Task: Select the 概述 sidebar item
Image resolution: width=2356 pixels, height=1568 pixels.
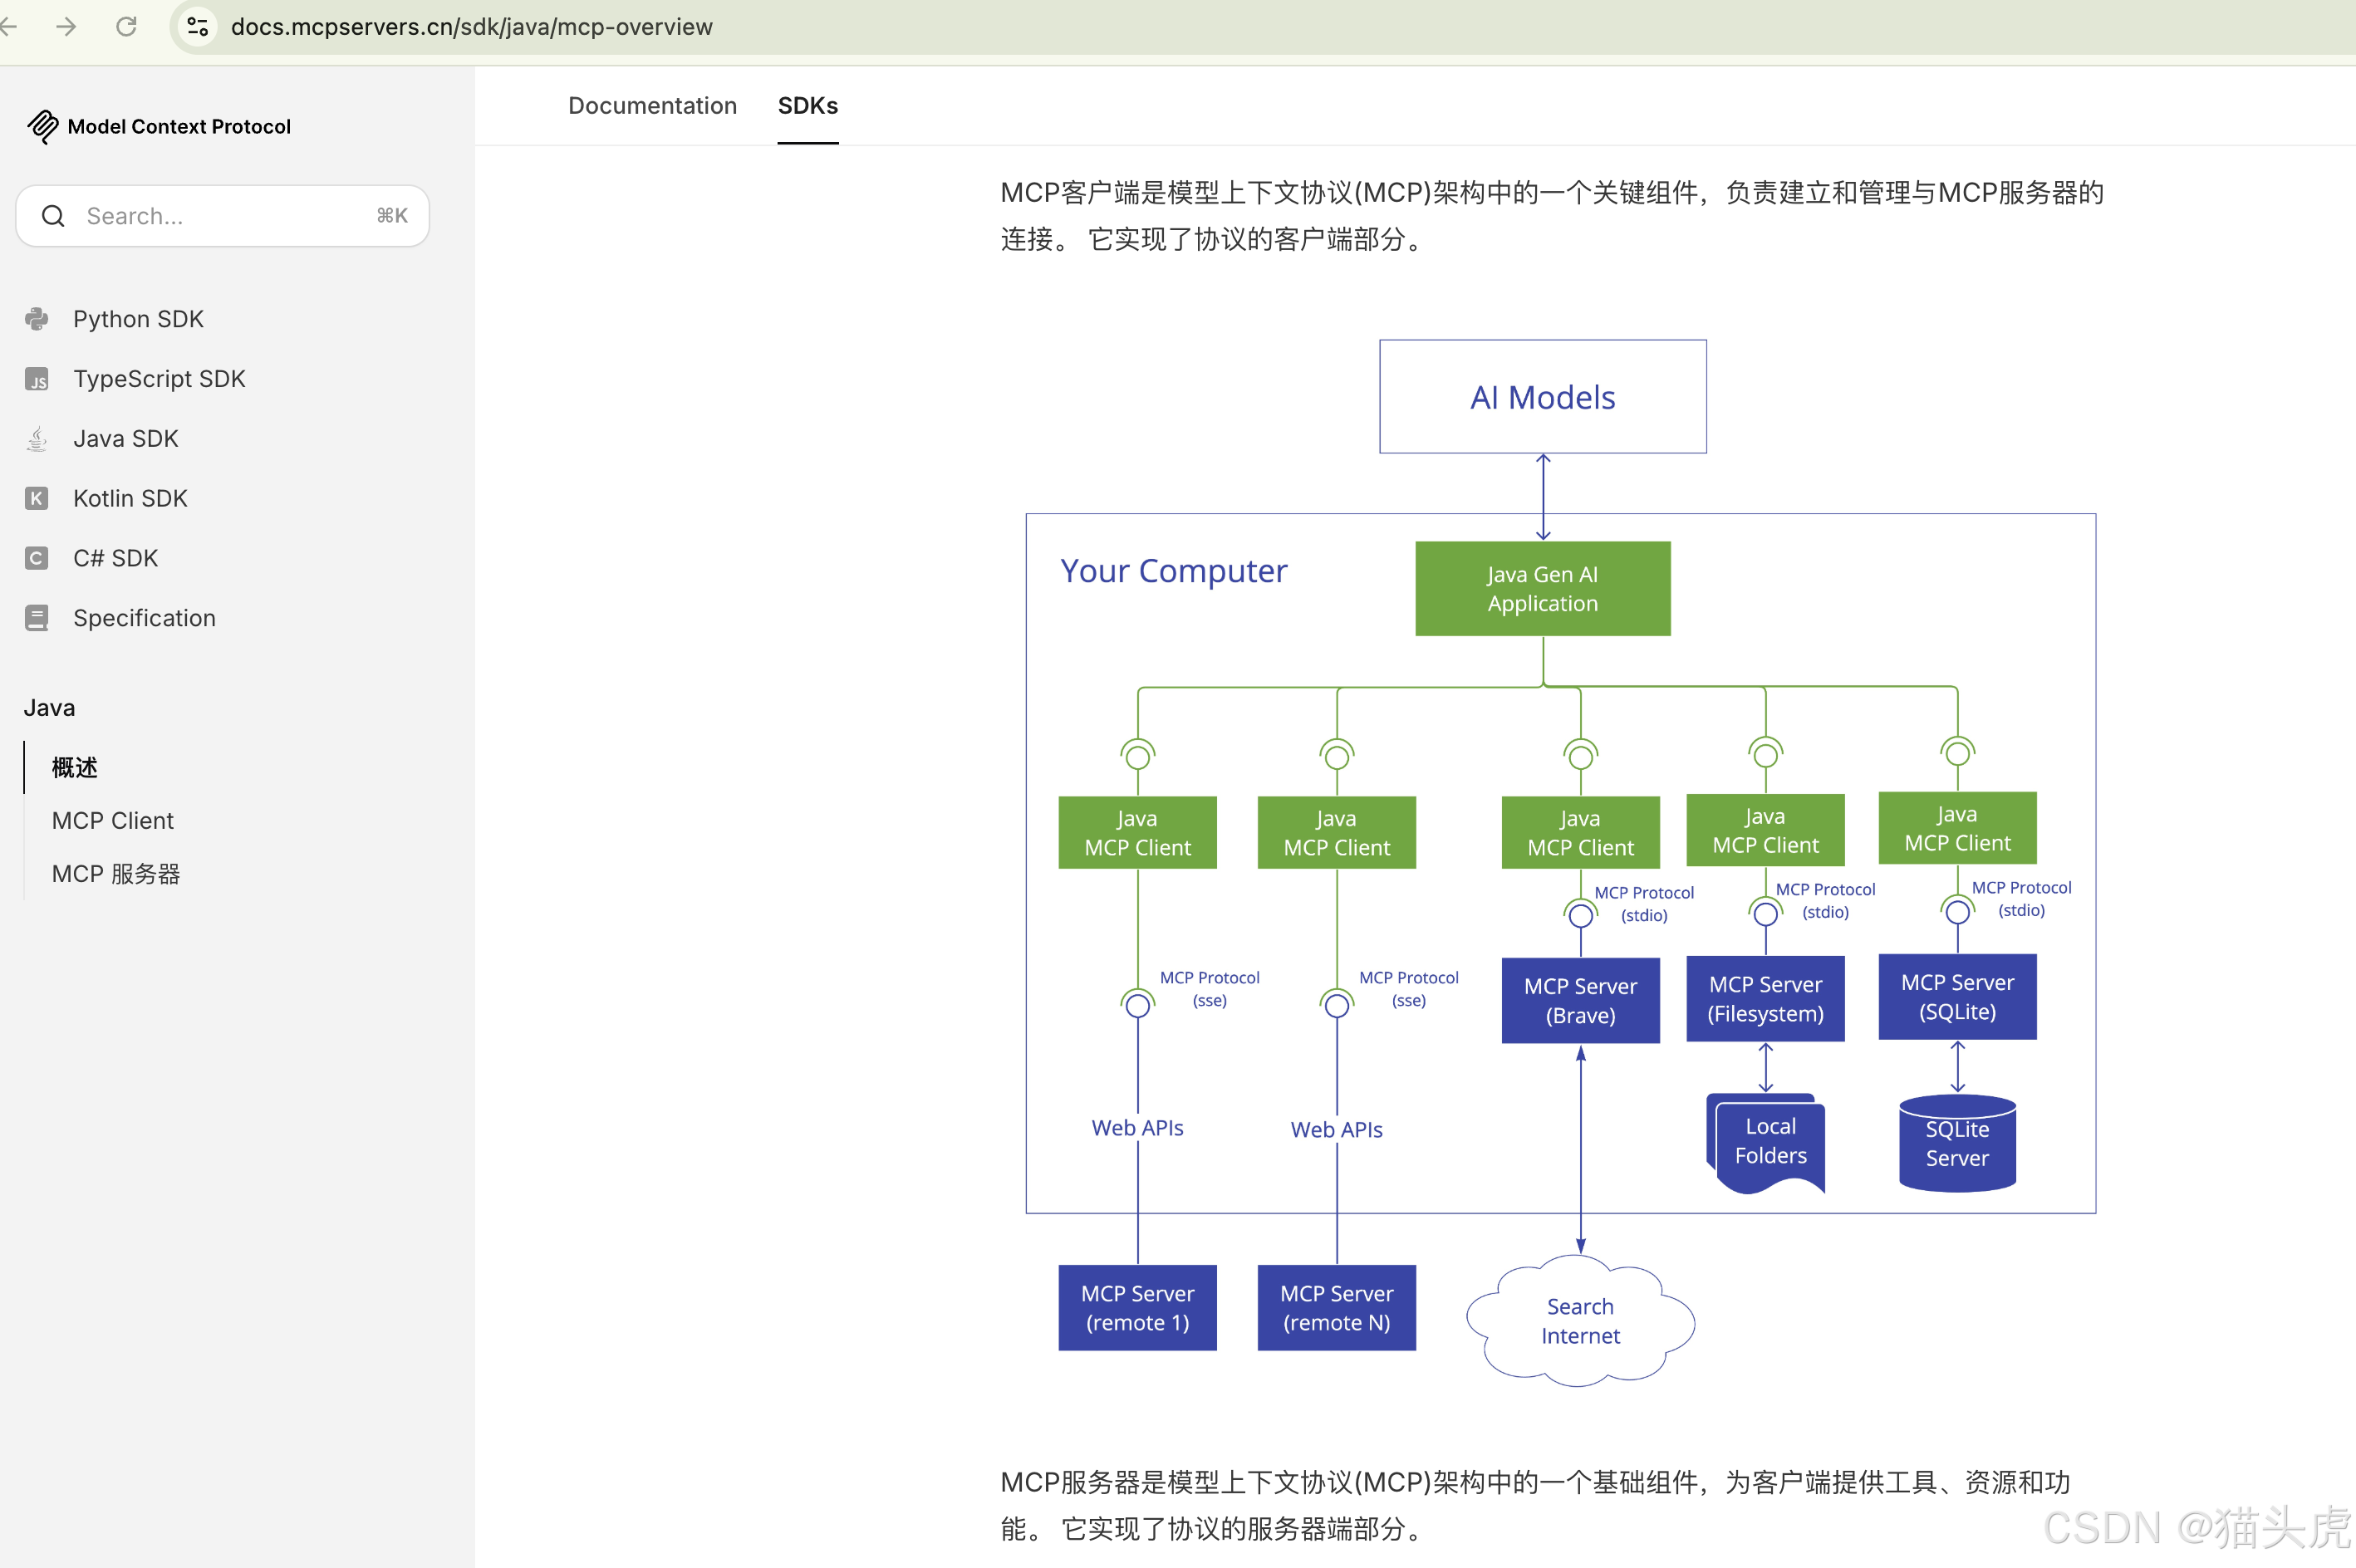Action: click(75, 767)
